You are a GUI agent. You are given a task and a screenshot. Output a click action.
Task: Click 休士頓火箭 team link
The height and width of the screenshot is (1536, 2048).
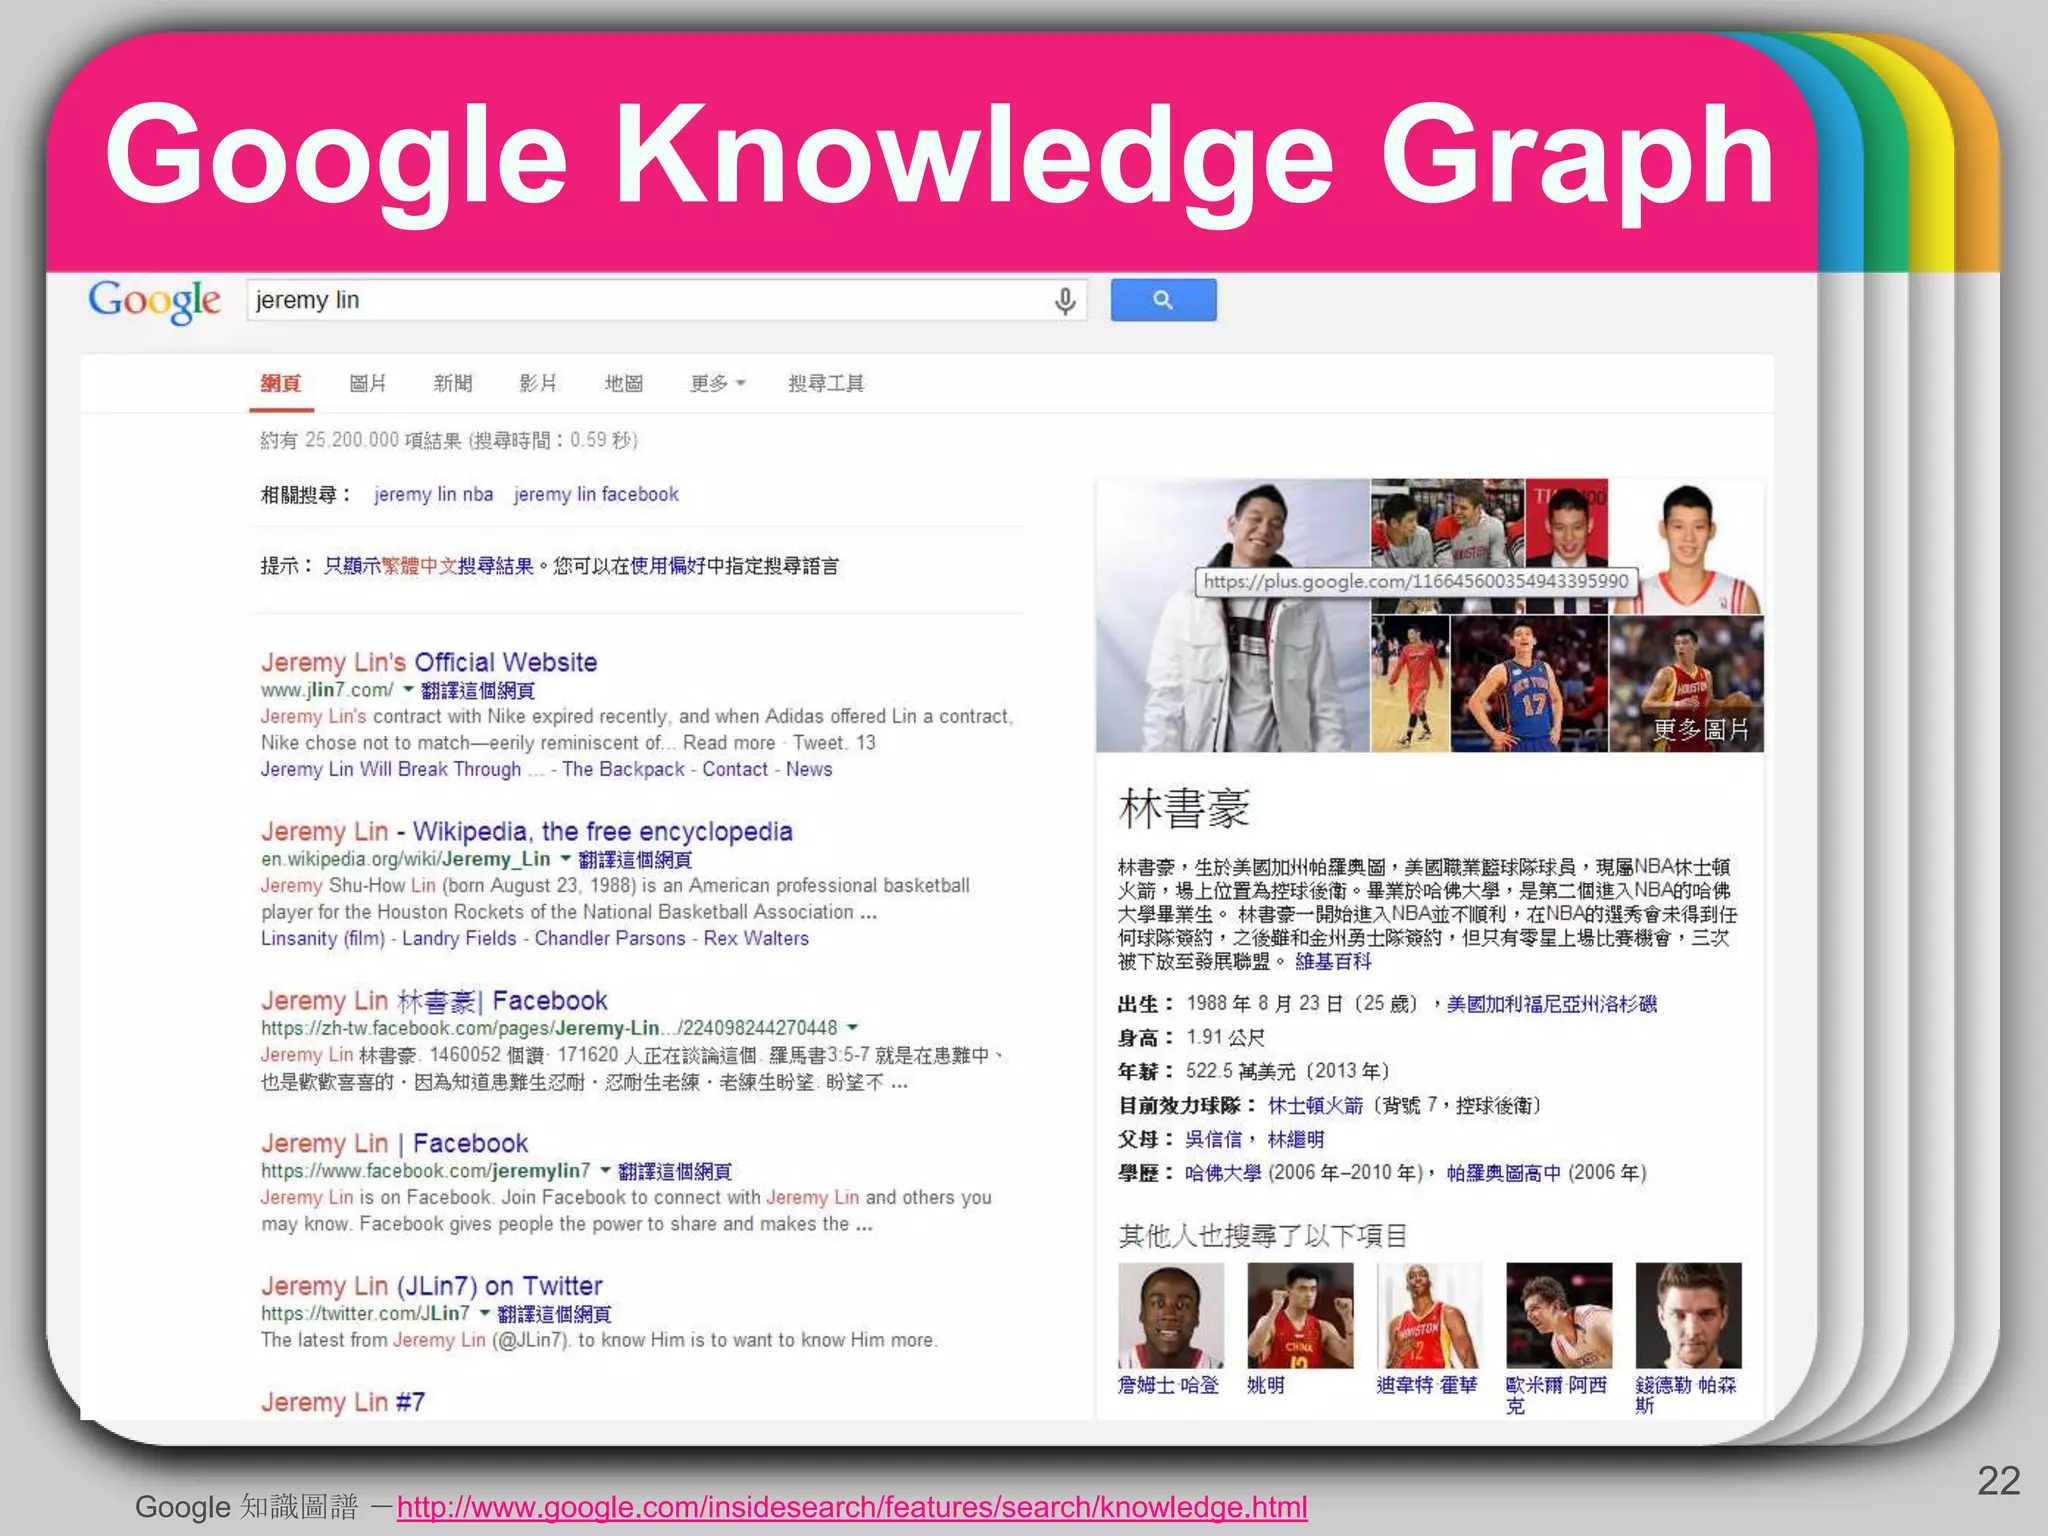[1315, 1105]
